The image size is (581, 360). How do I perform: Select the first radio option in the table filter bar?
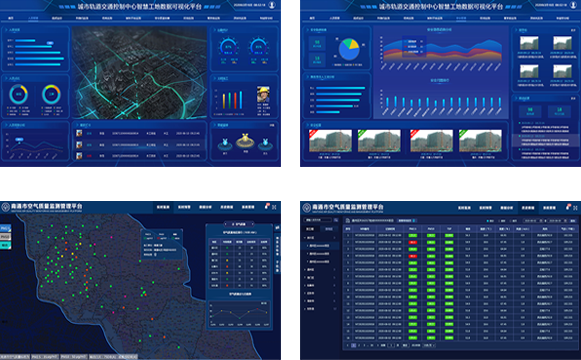click(x=488, y=221)
